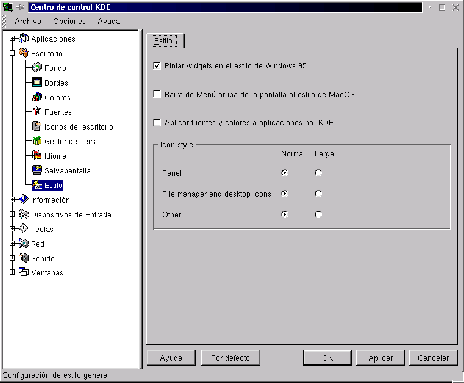Viewport: 464px width, 383px height.
Task: Select the Red network icon
Action: coord(24,243)
